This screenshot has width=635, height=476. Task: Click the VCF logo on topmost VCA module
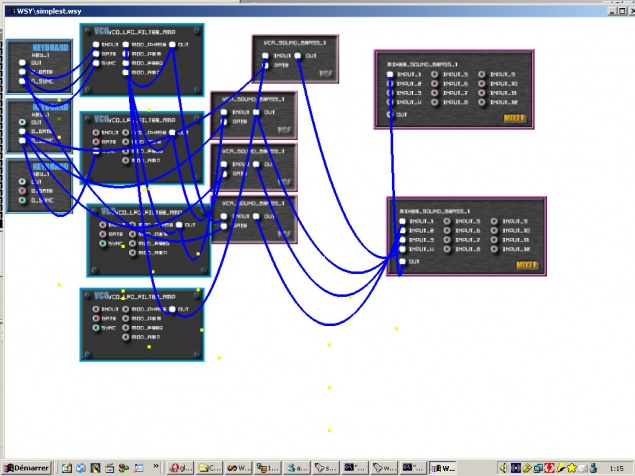(x=326, y=73)
